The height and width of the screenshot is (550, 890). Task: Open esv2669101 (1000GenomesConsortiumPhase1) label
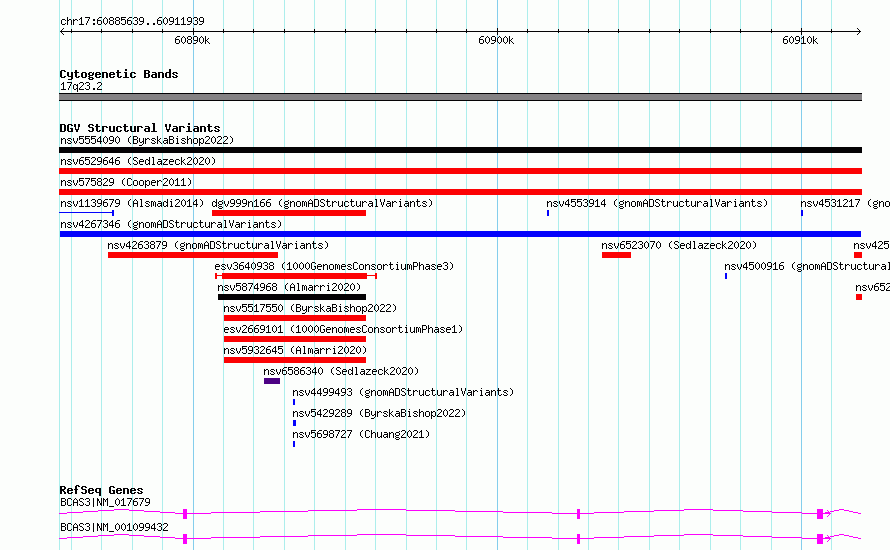[343, 329]
